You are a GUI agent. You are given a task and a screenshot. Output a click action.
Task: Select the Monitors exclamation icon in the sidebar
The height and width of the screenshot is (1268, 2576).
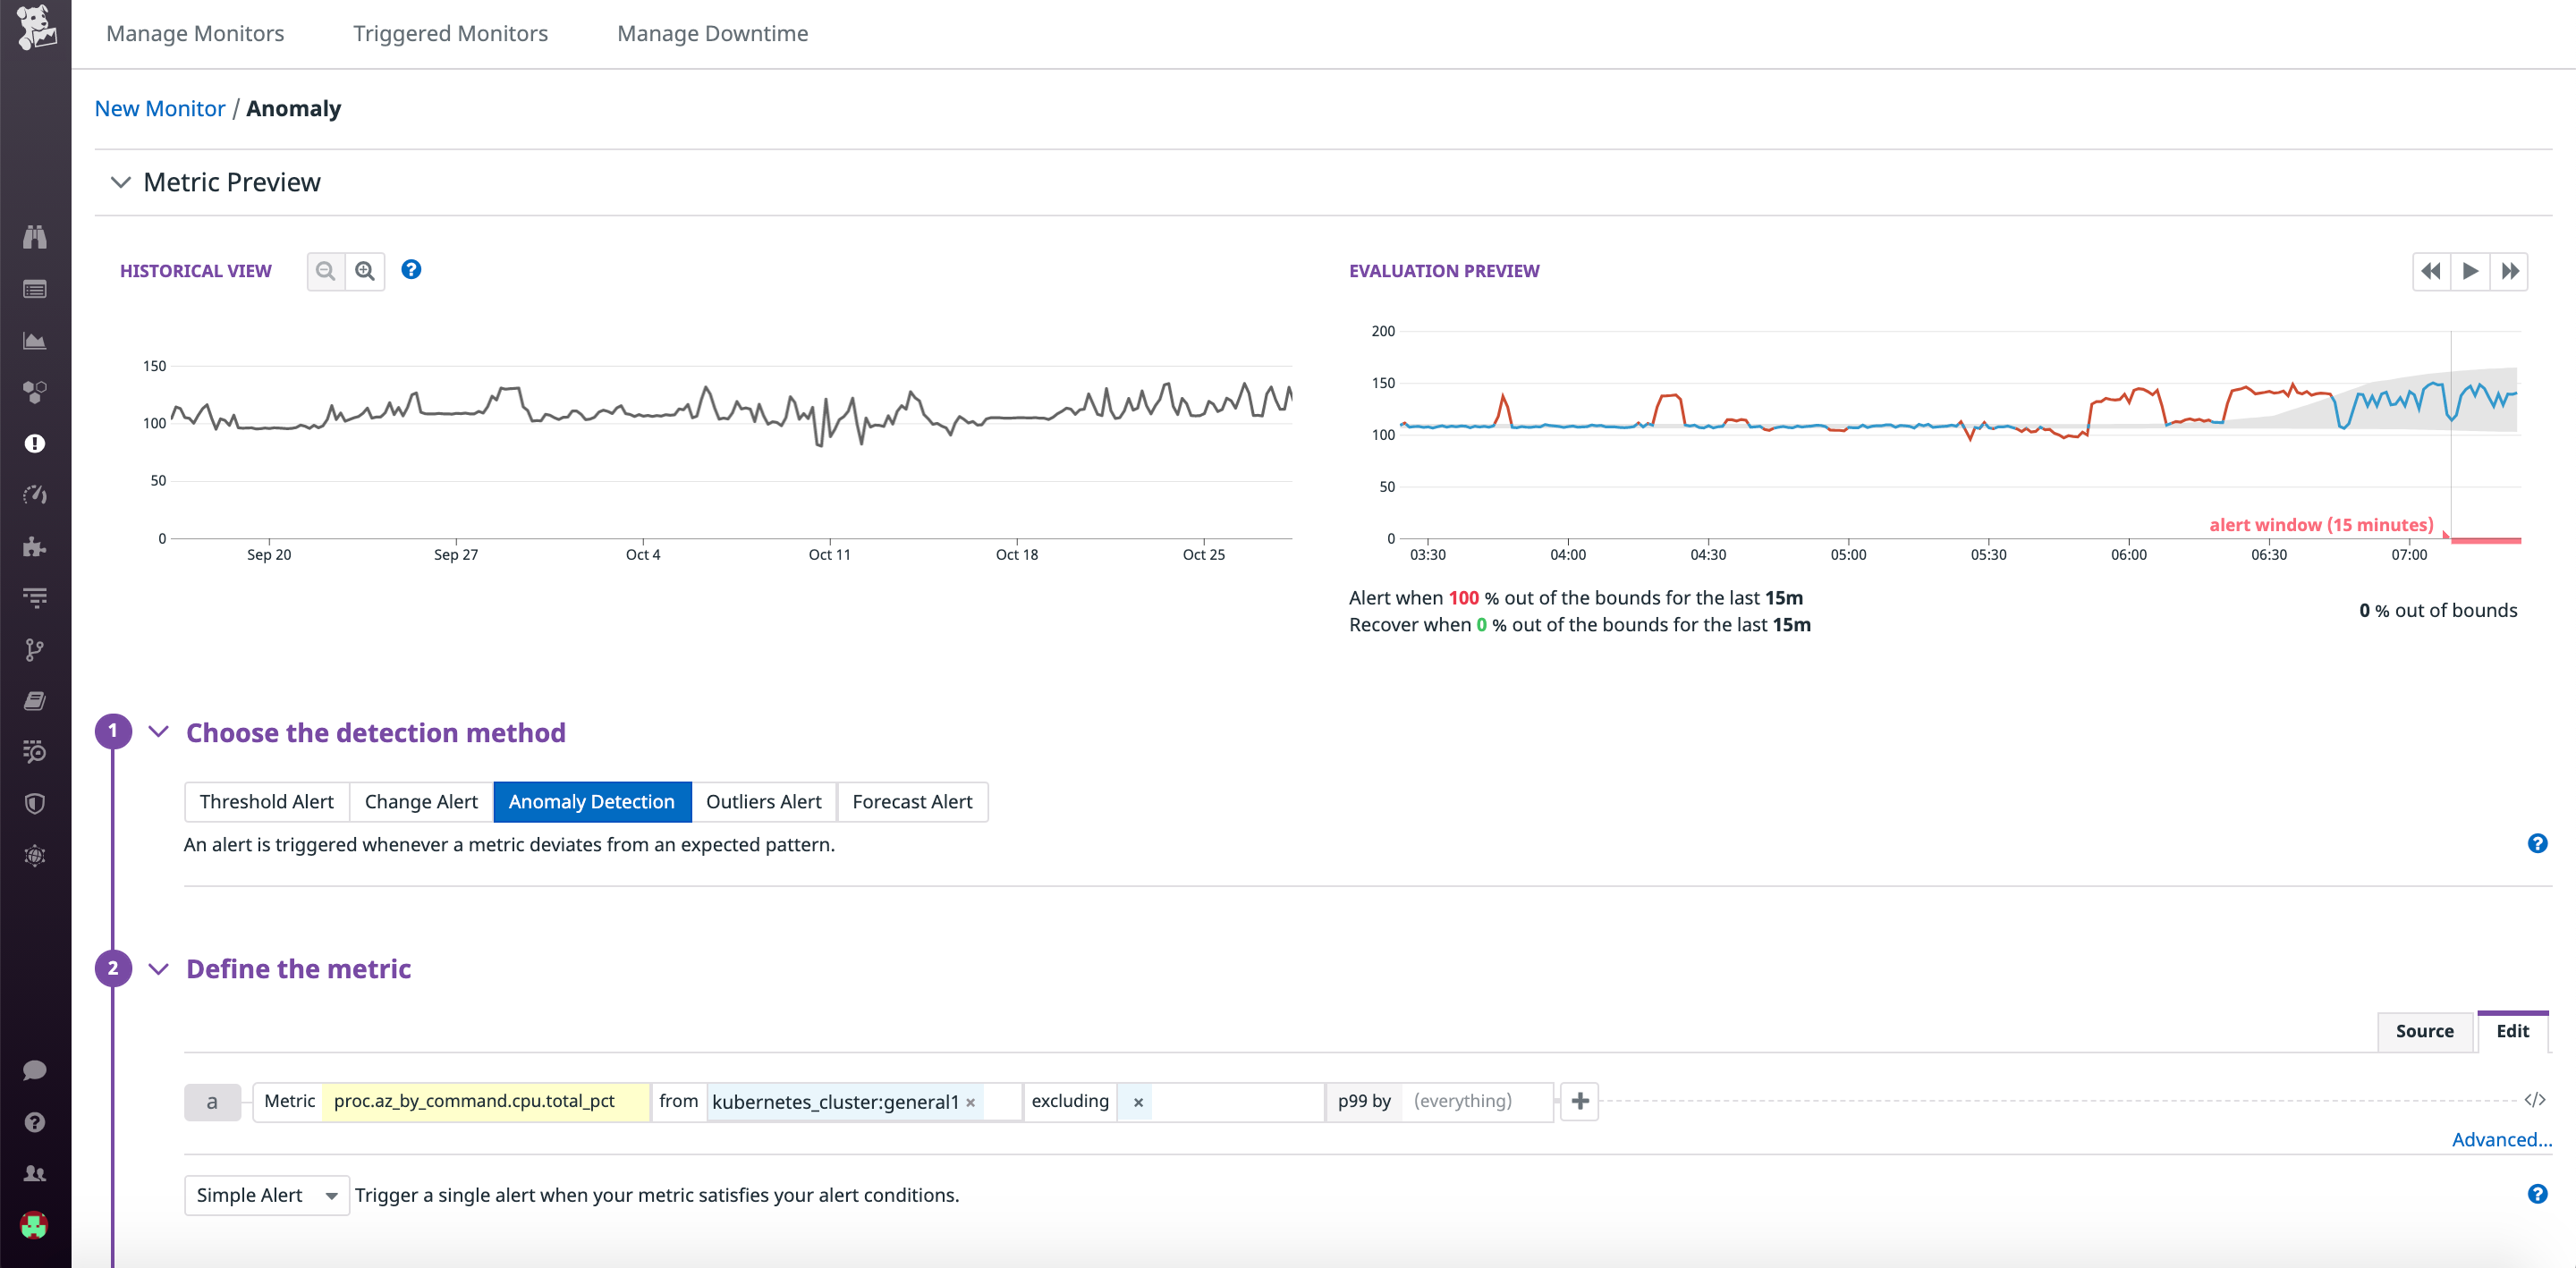[35, 443]
